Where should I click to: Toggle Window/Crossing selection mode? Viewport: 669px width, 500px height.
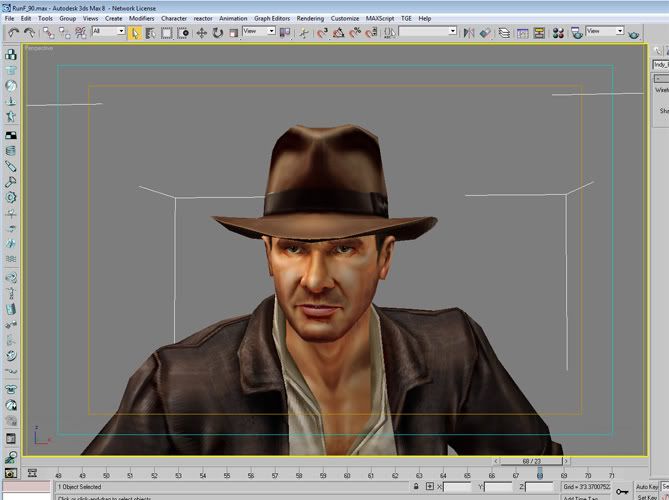pyautogui.click(x=183, y=33)
